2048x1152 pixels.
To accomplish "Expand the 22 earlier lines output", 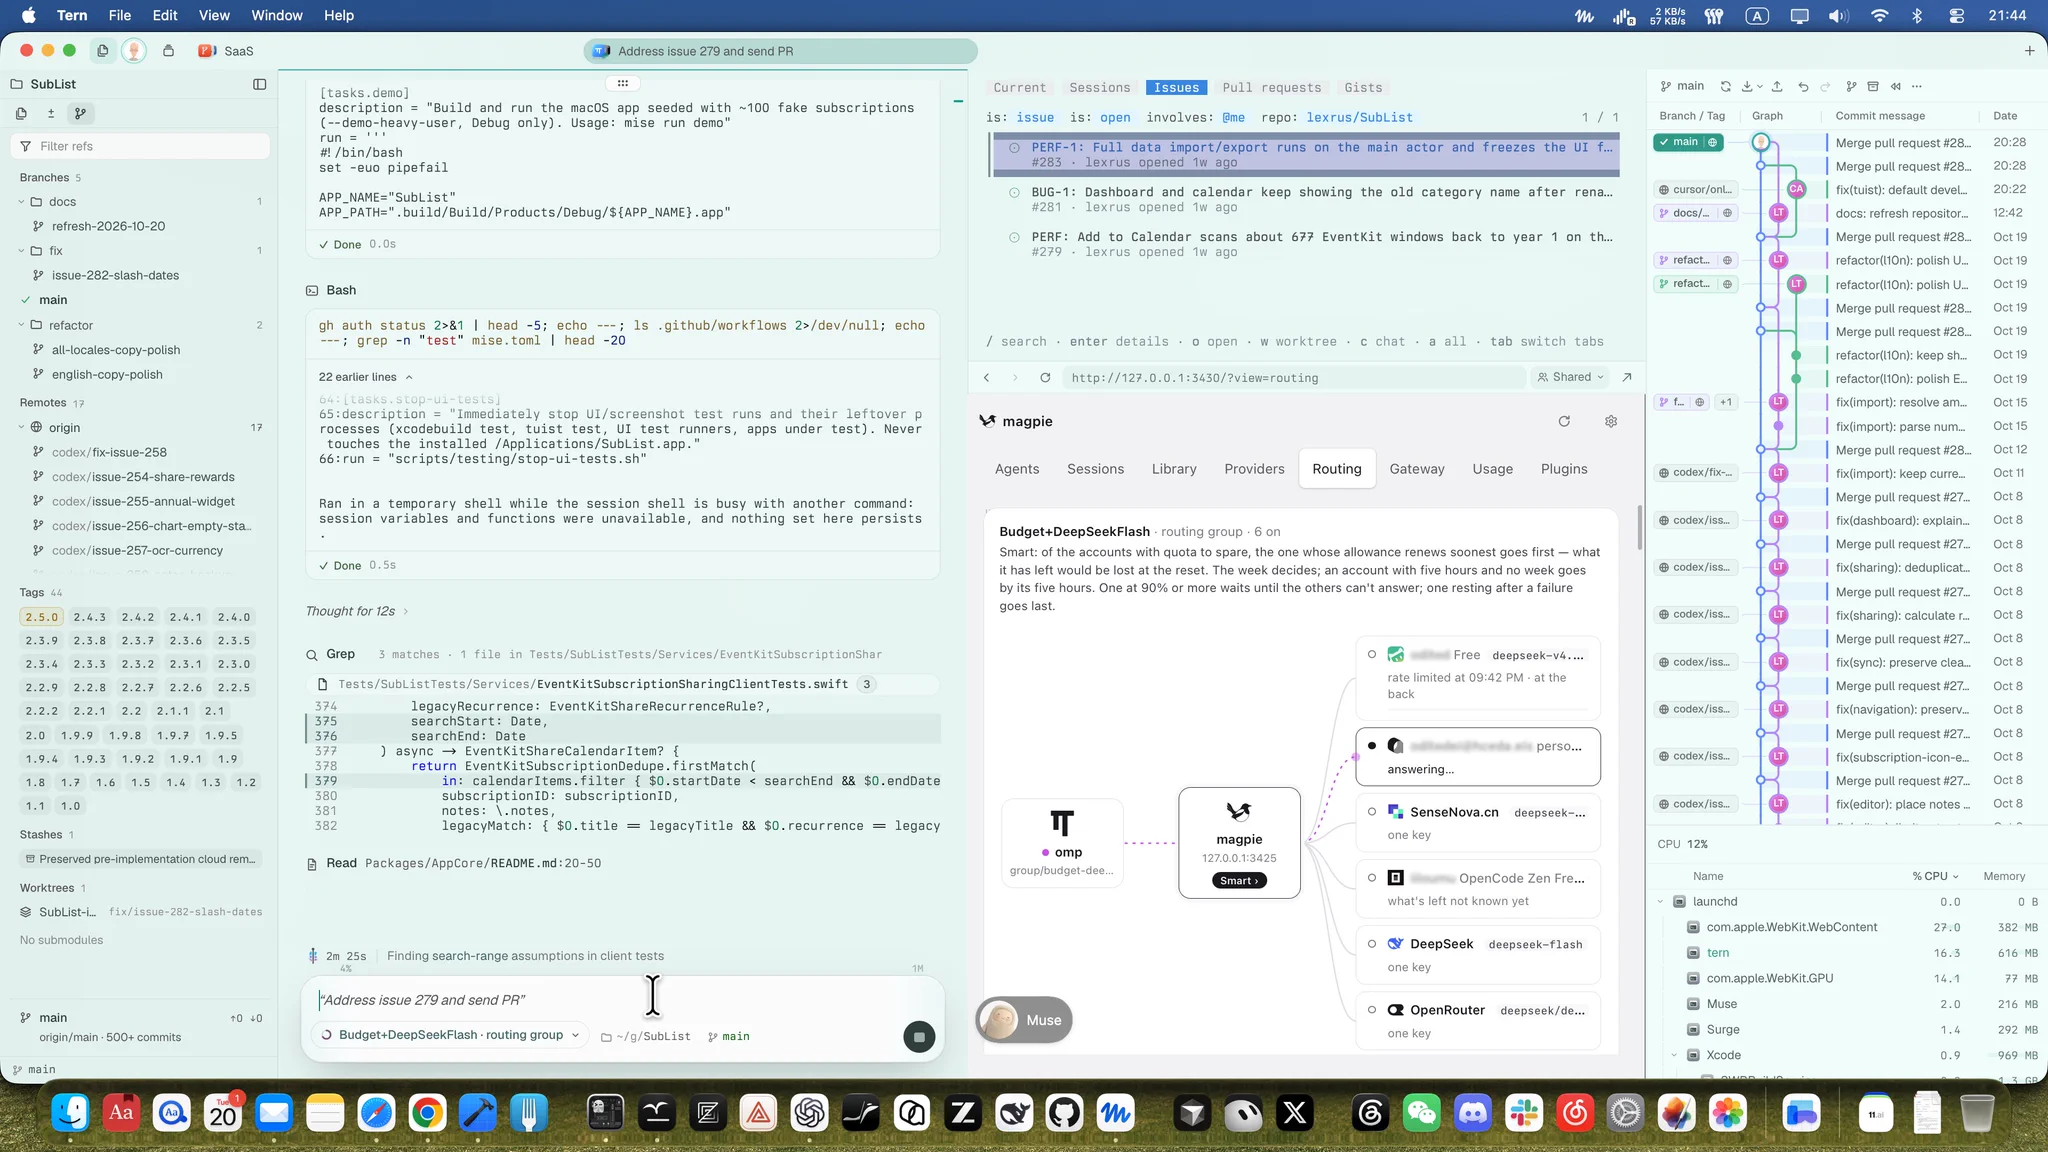I will (x=366, y=377).
